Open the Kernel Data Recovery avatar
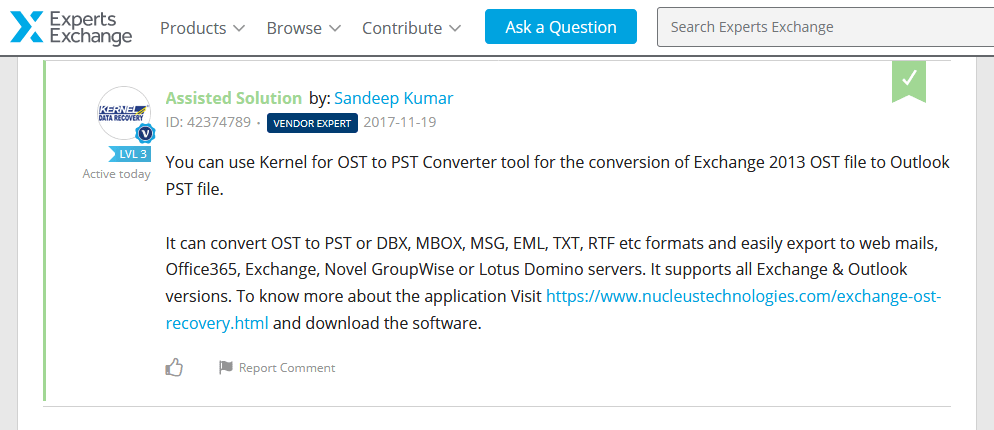The height and width of the screenshot is (430, 994). coord(124,113)
